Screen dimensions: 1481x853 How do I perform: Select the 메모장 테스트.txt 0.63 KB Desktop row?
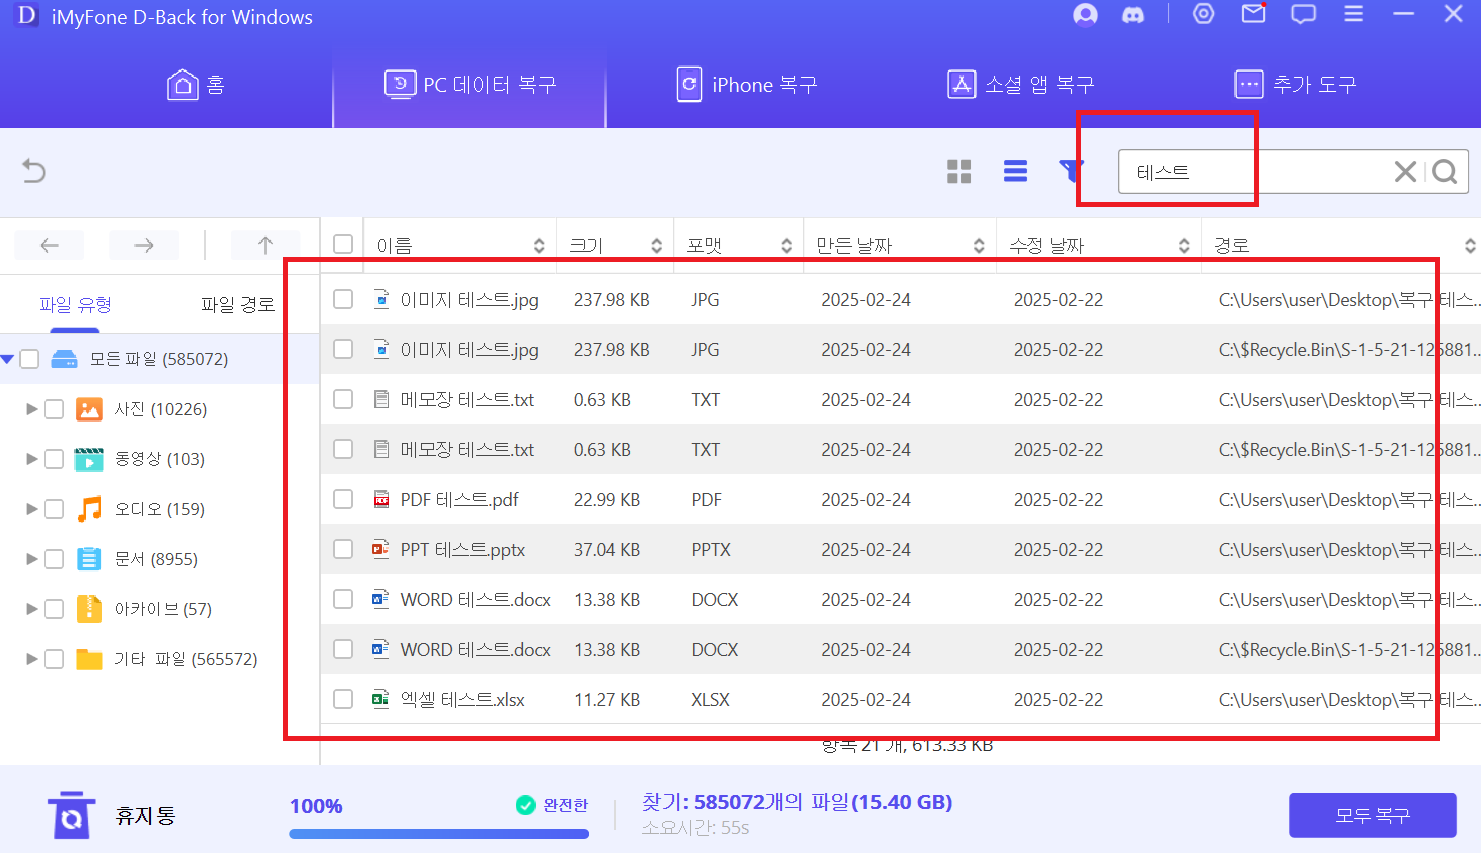900,399
